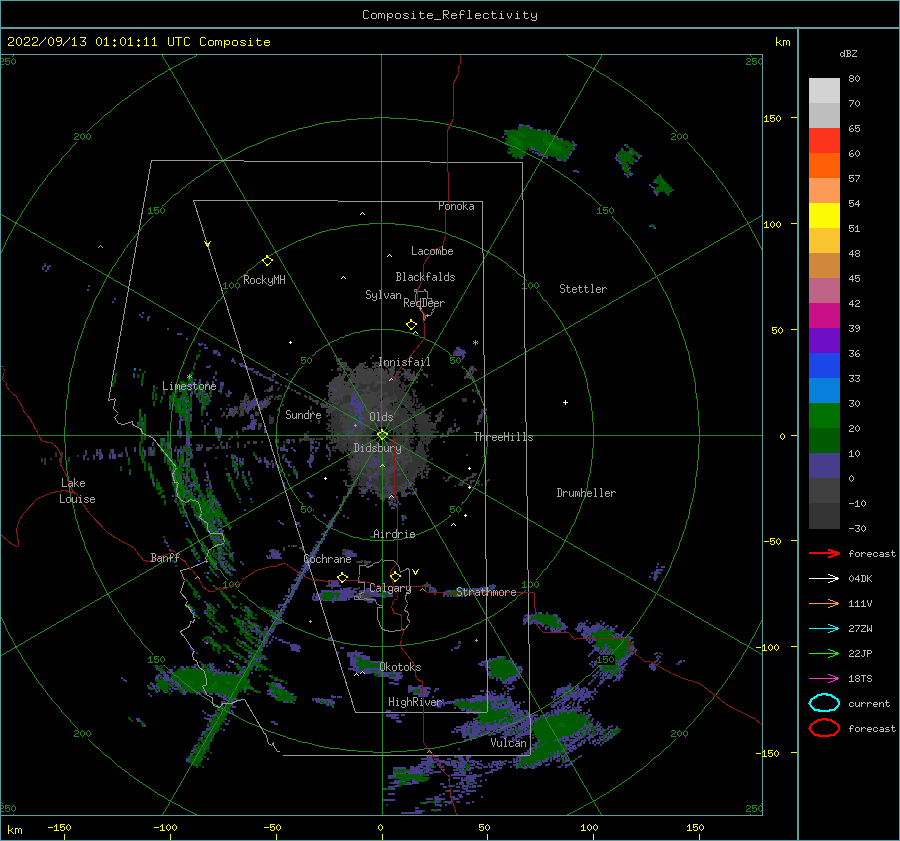Click the gray clutter echo around Olds

pos(382,431)
